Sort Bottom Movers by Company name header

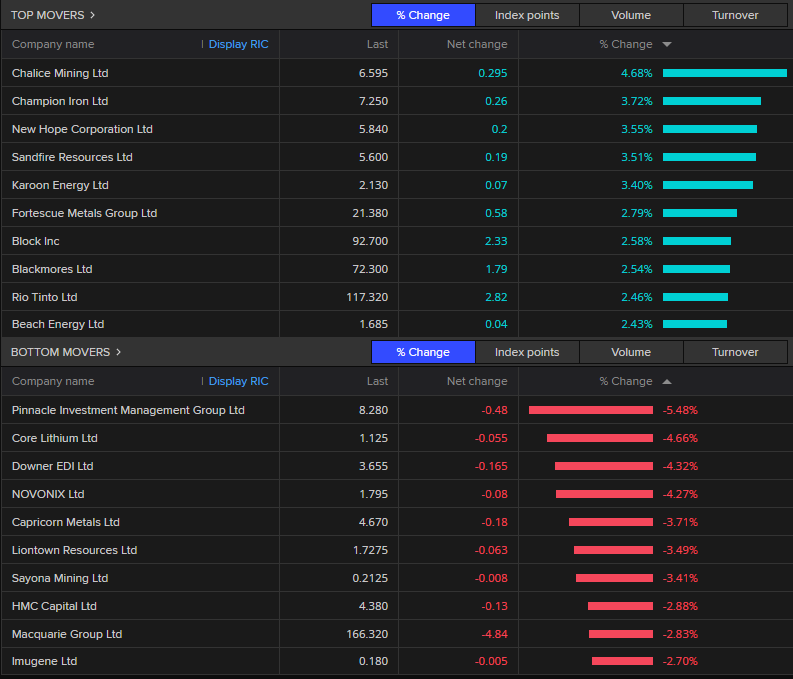point(53,381)
